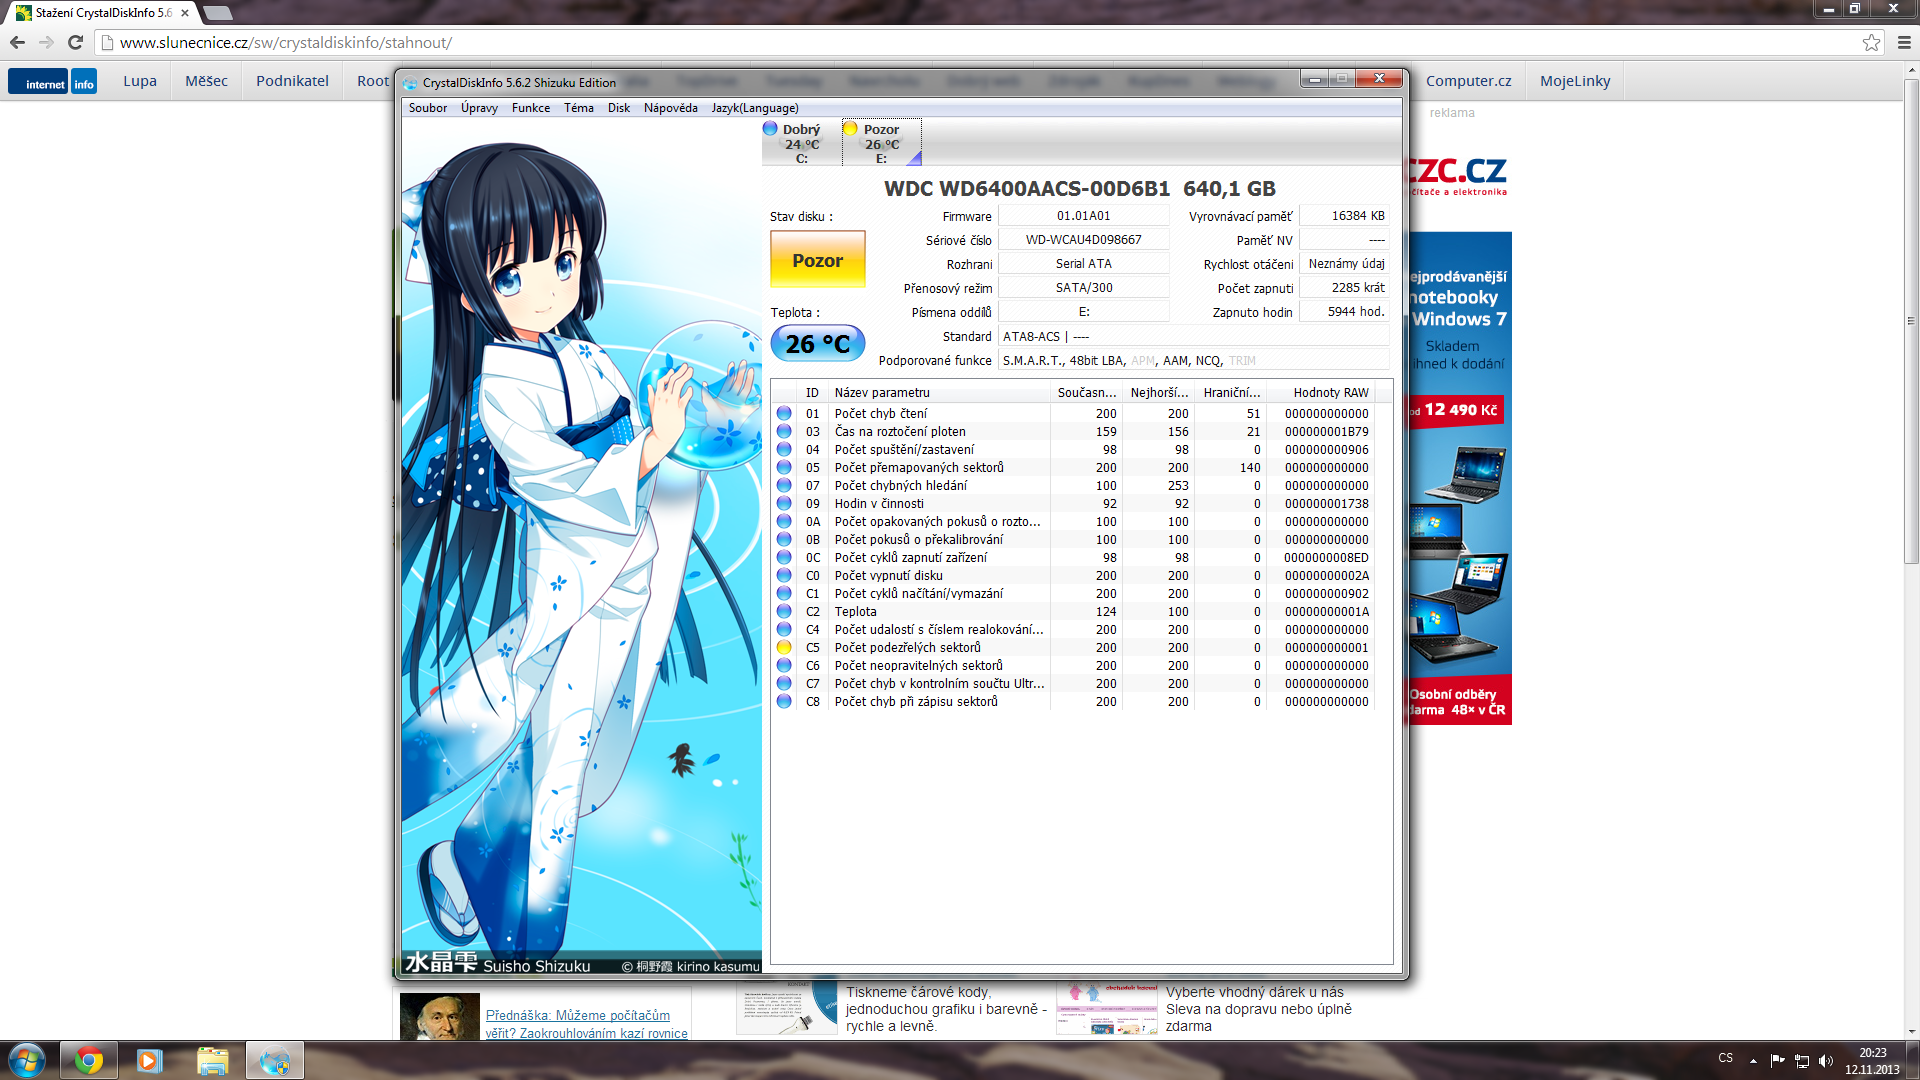The width and height of the screenshot is (1920, 1080).
Task: Click the blue status orb beside Teplota row
Action: [x=784, y=611]
